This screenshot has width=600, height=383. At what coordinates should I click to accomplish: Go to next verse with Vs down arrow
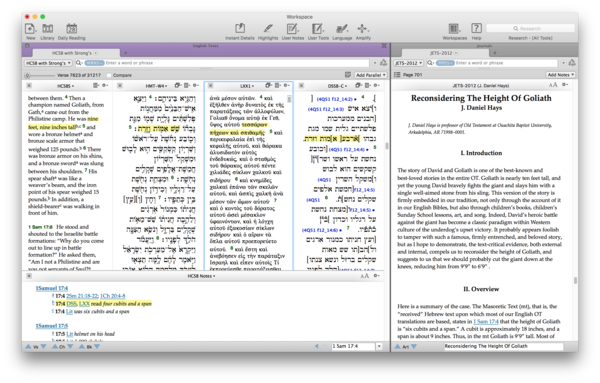[43, 346]
